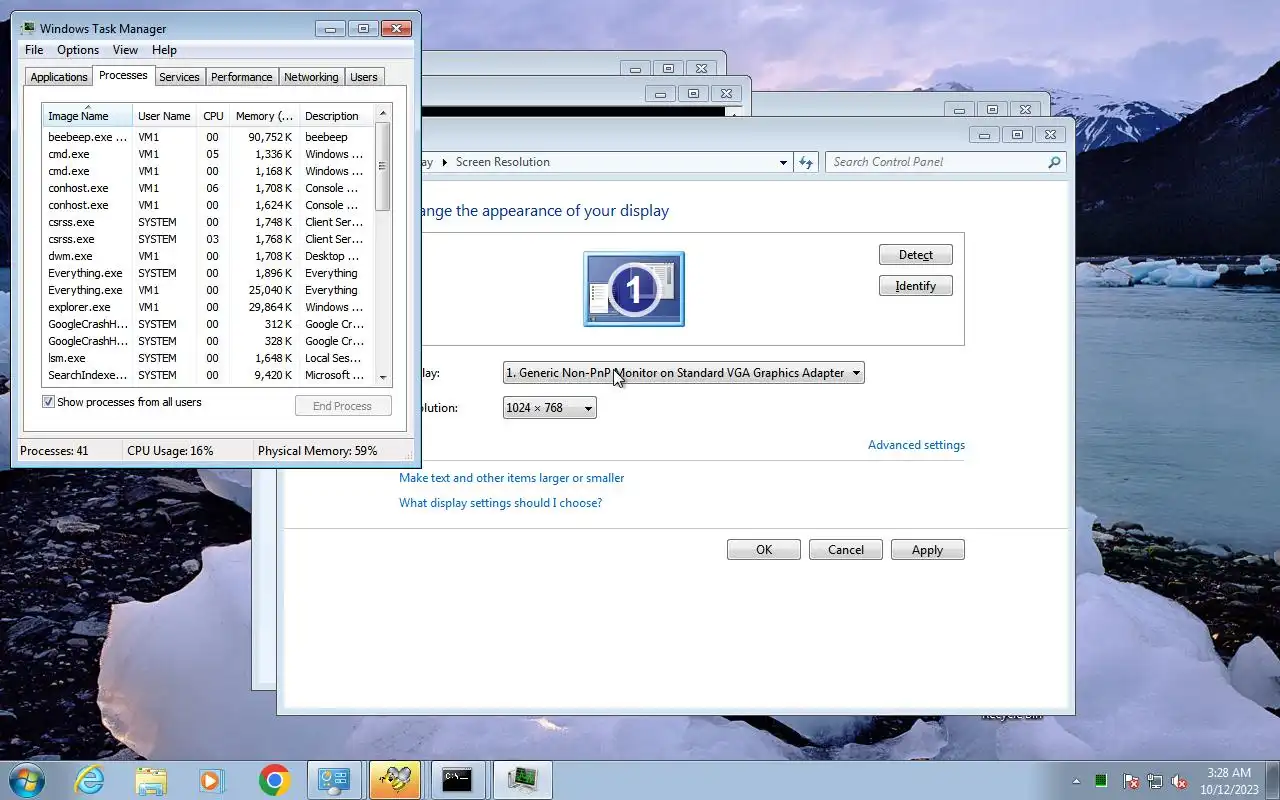This screenshot has width=1280, height=800.
Task: Click Apply in Screen Resolution
Action: click(927, 550)
